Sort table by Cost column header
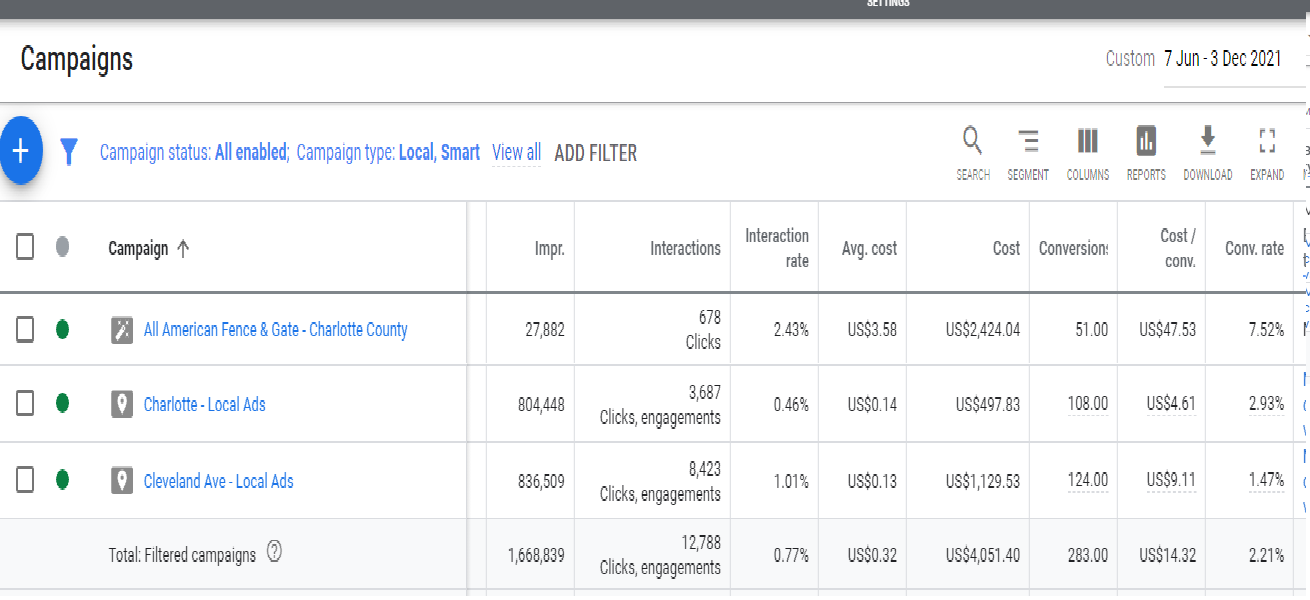 click(1006, 249)
